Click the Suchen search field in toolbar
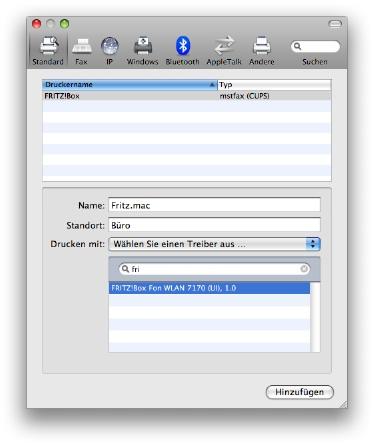 tap(315, 46)
